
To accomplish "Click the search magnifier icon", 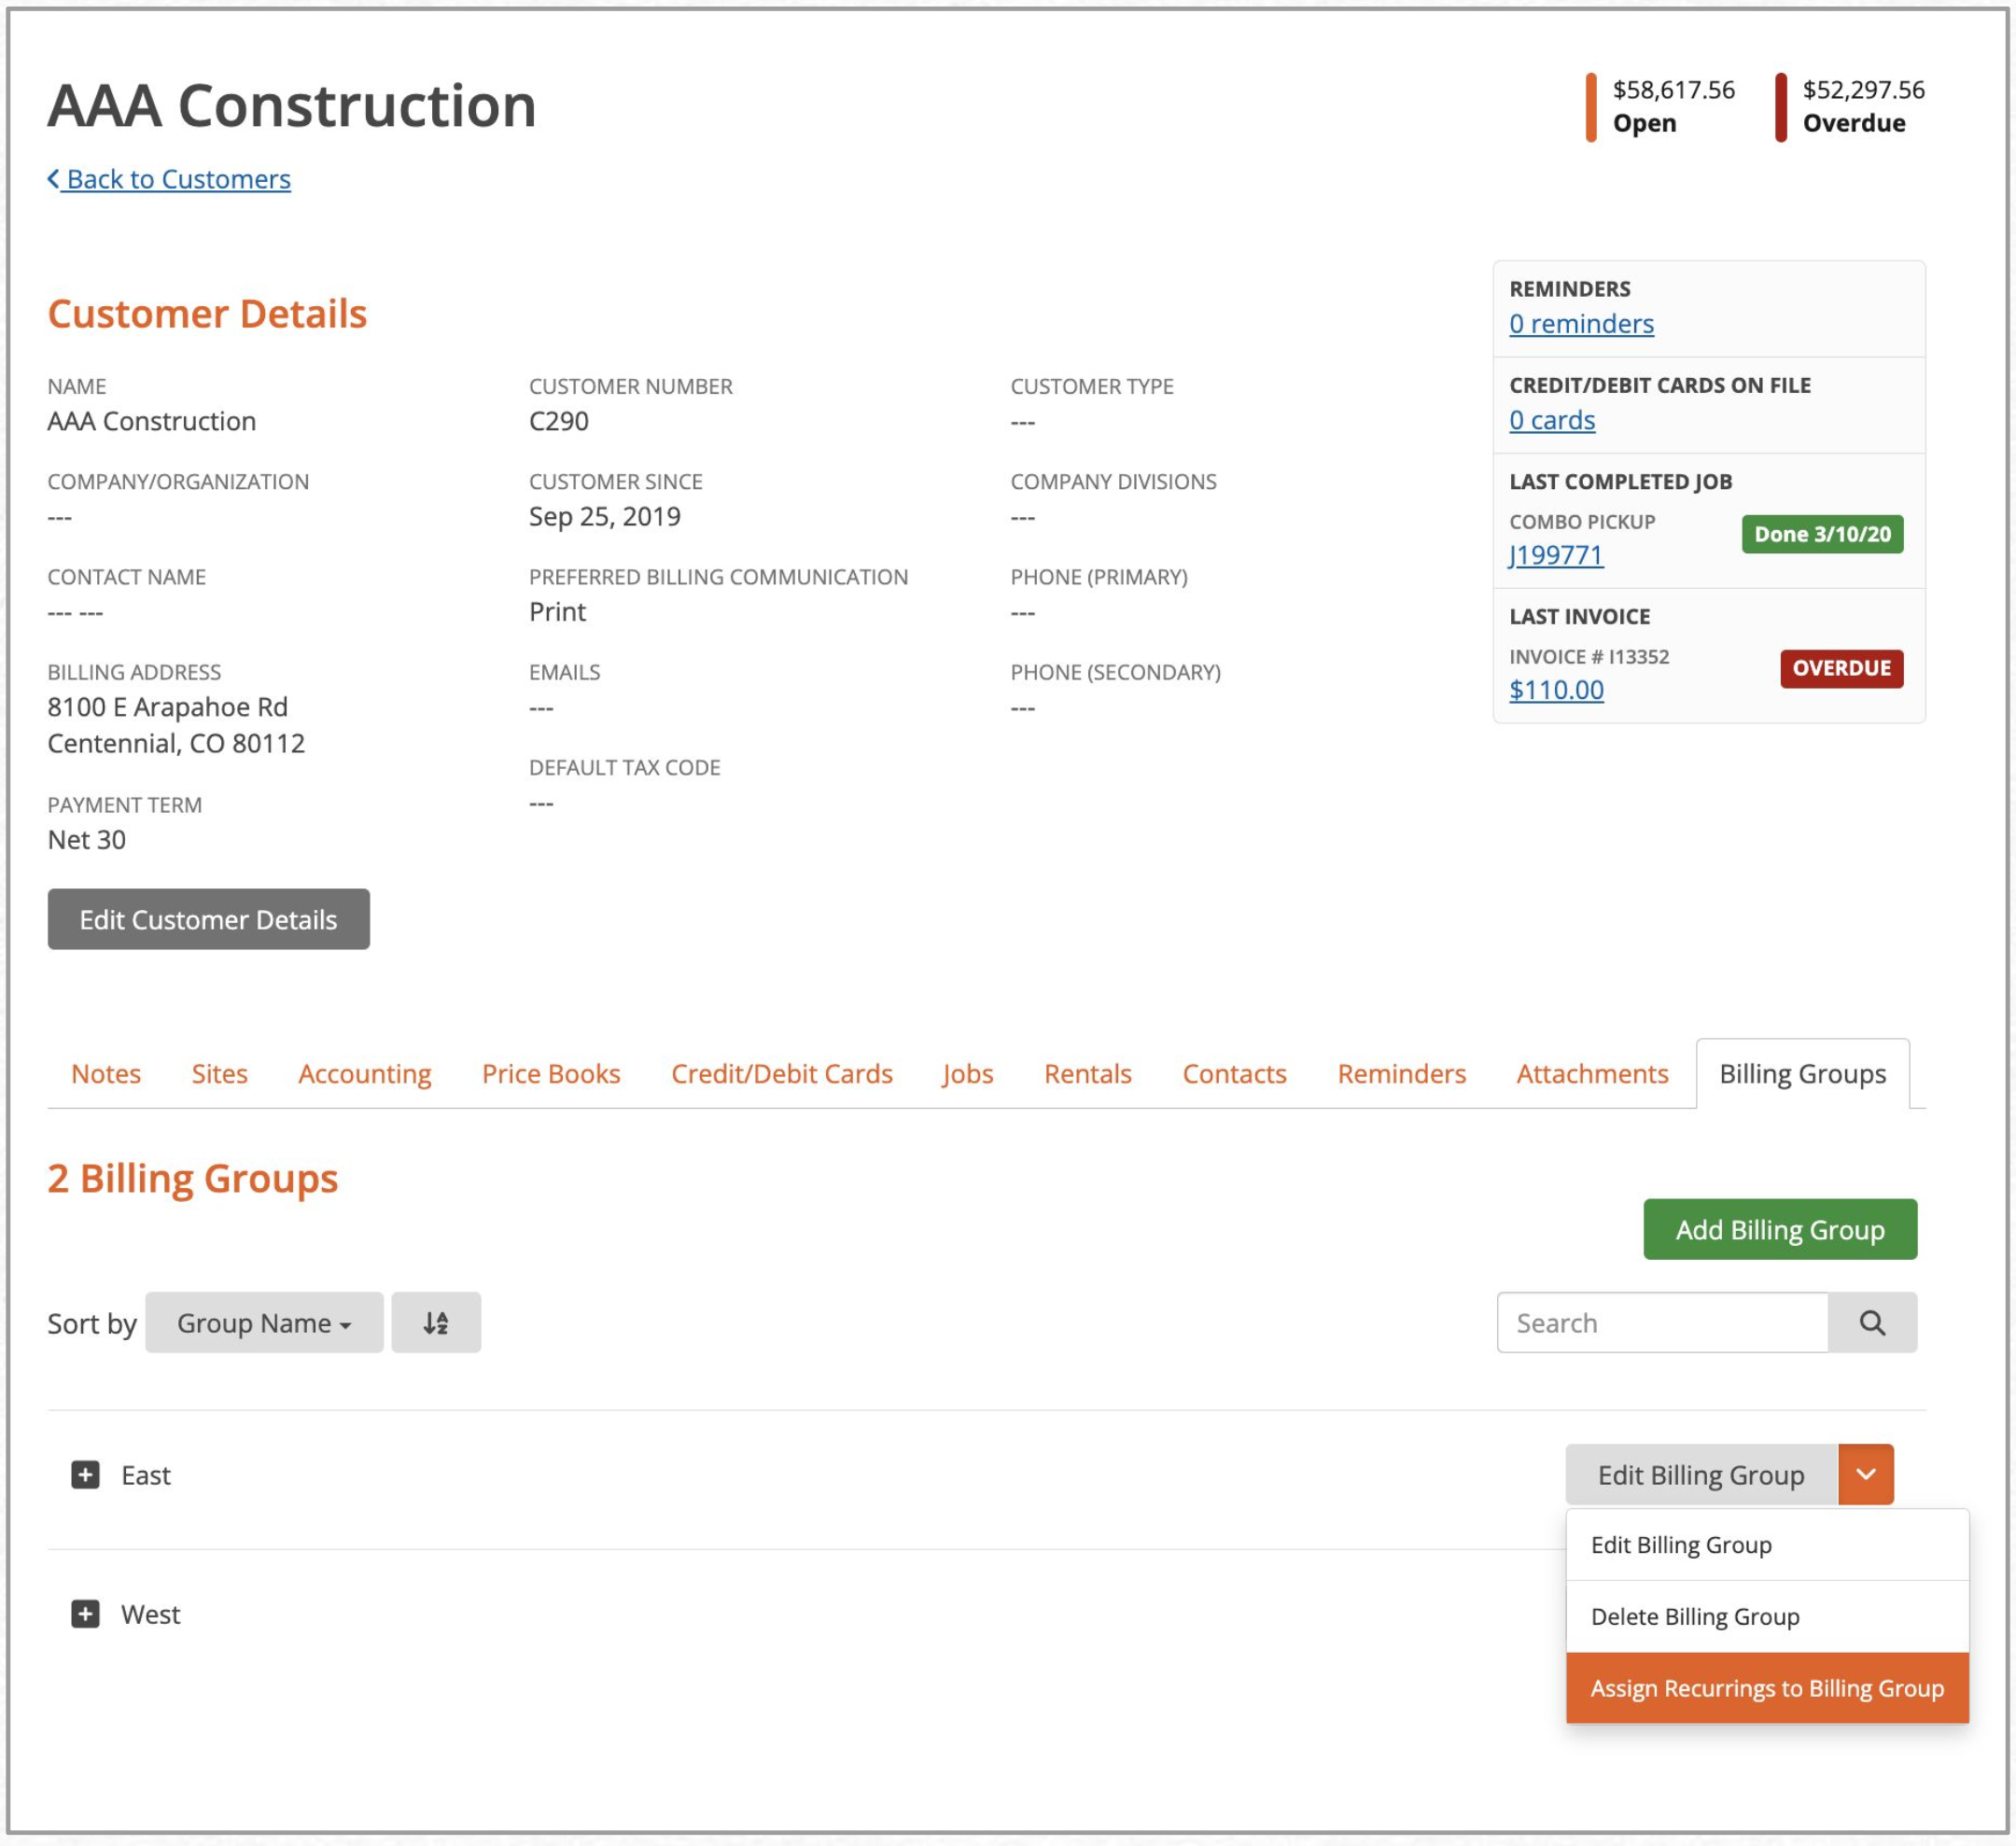I will pyautogui.click(x=1874, y=1322).
